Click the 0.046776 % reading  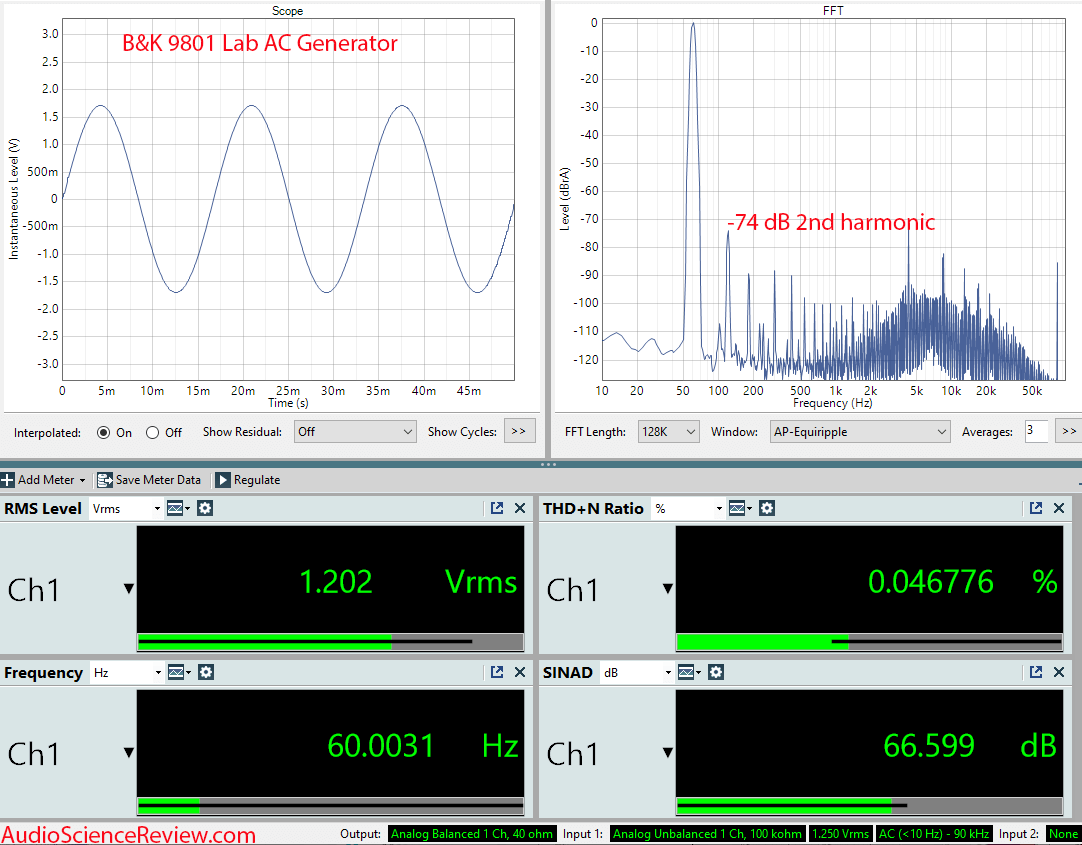(963, 581)
